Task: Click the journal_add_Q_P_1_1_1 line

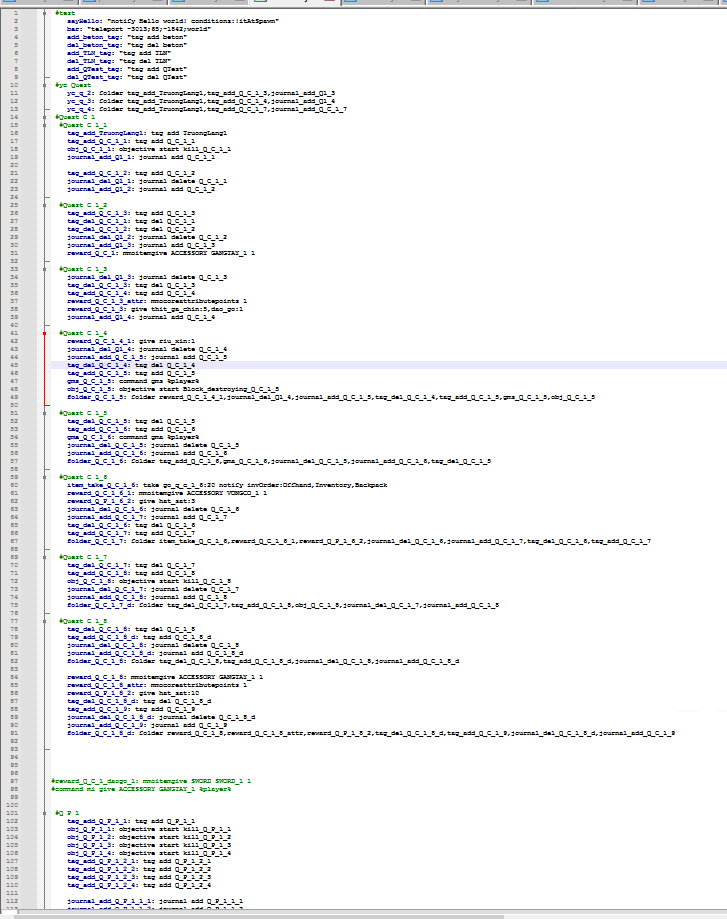Action: (155, 901)
